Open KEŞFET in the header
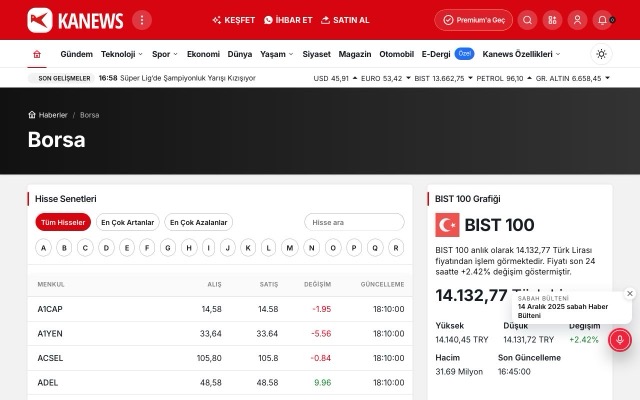This screenshot has width=640, height=400. [233, 20]
